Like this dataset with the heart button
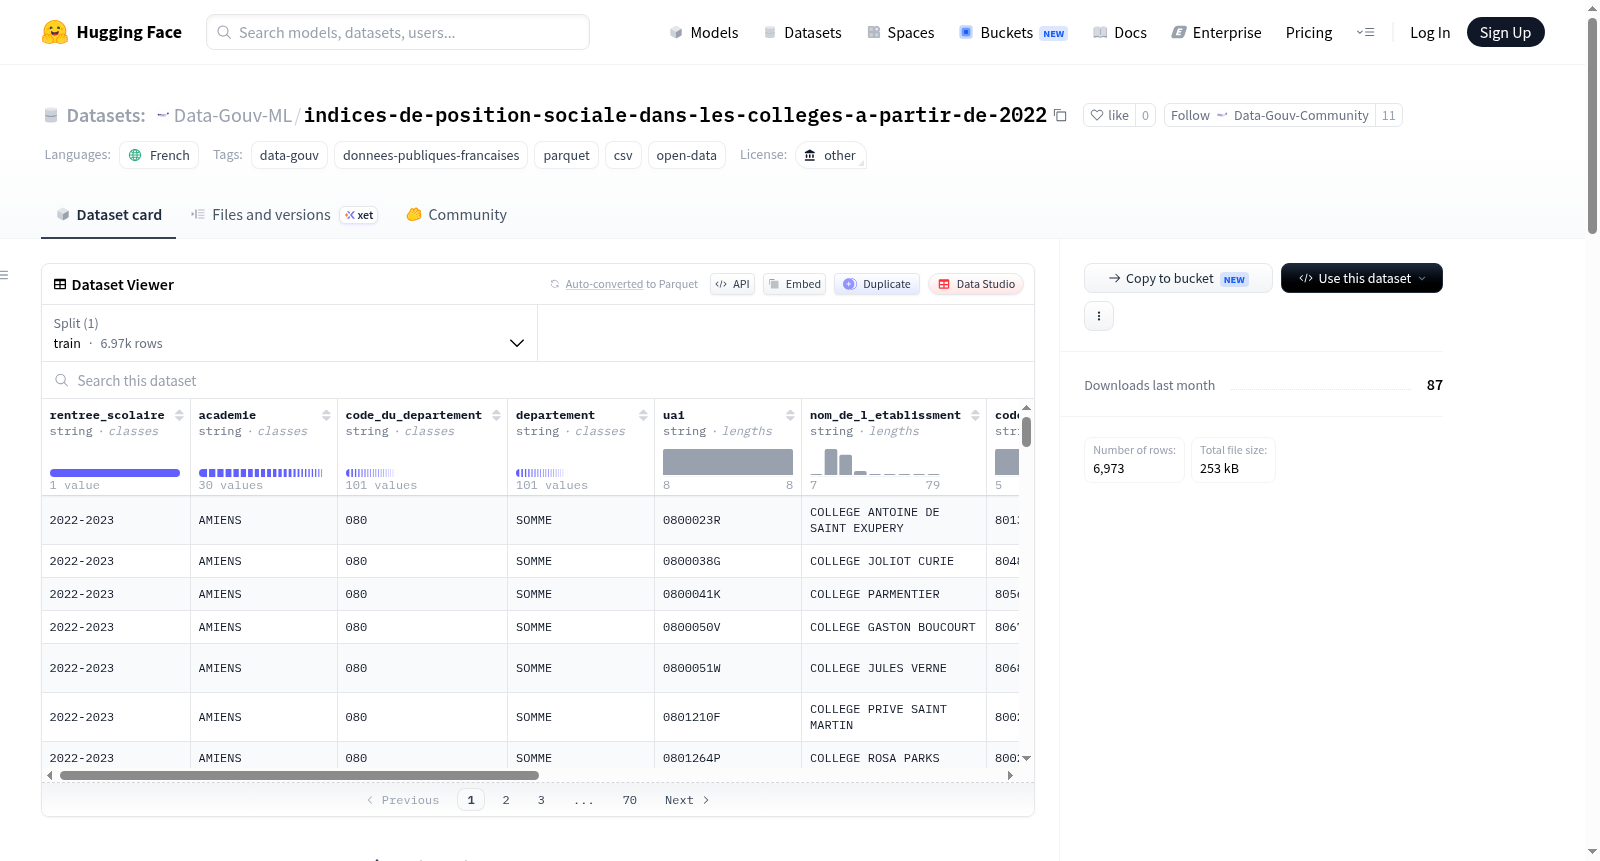This screenshot has width=1600, height=861. tap(1109, 115)
